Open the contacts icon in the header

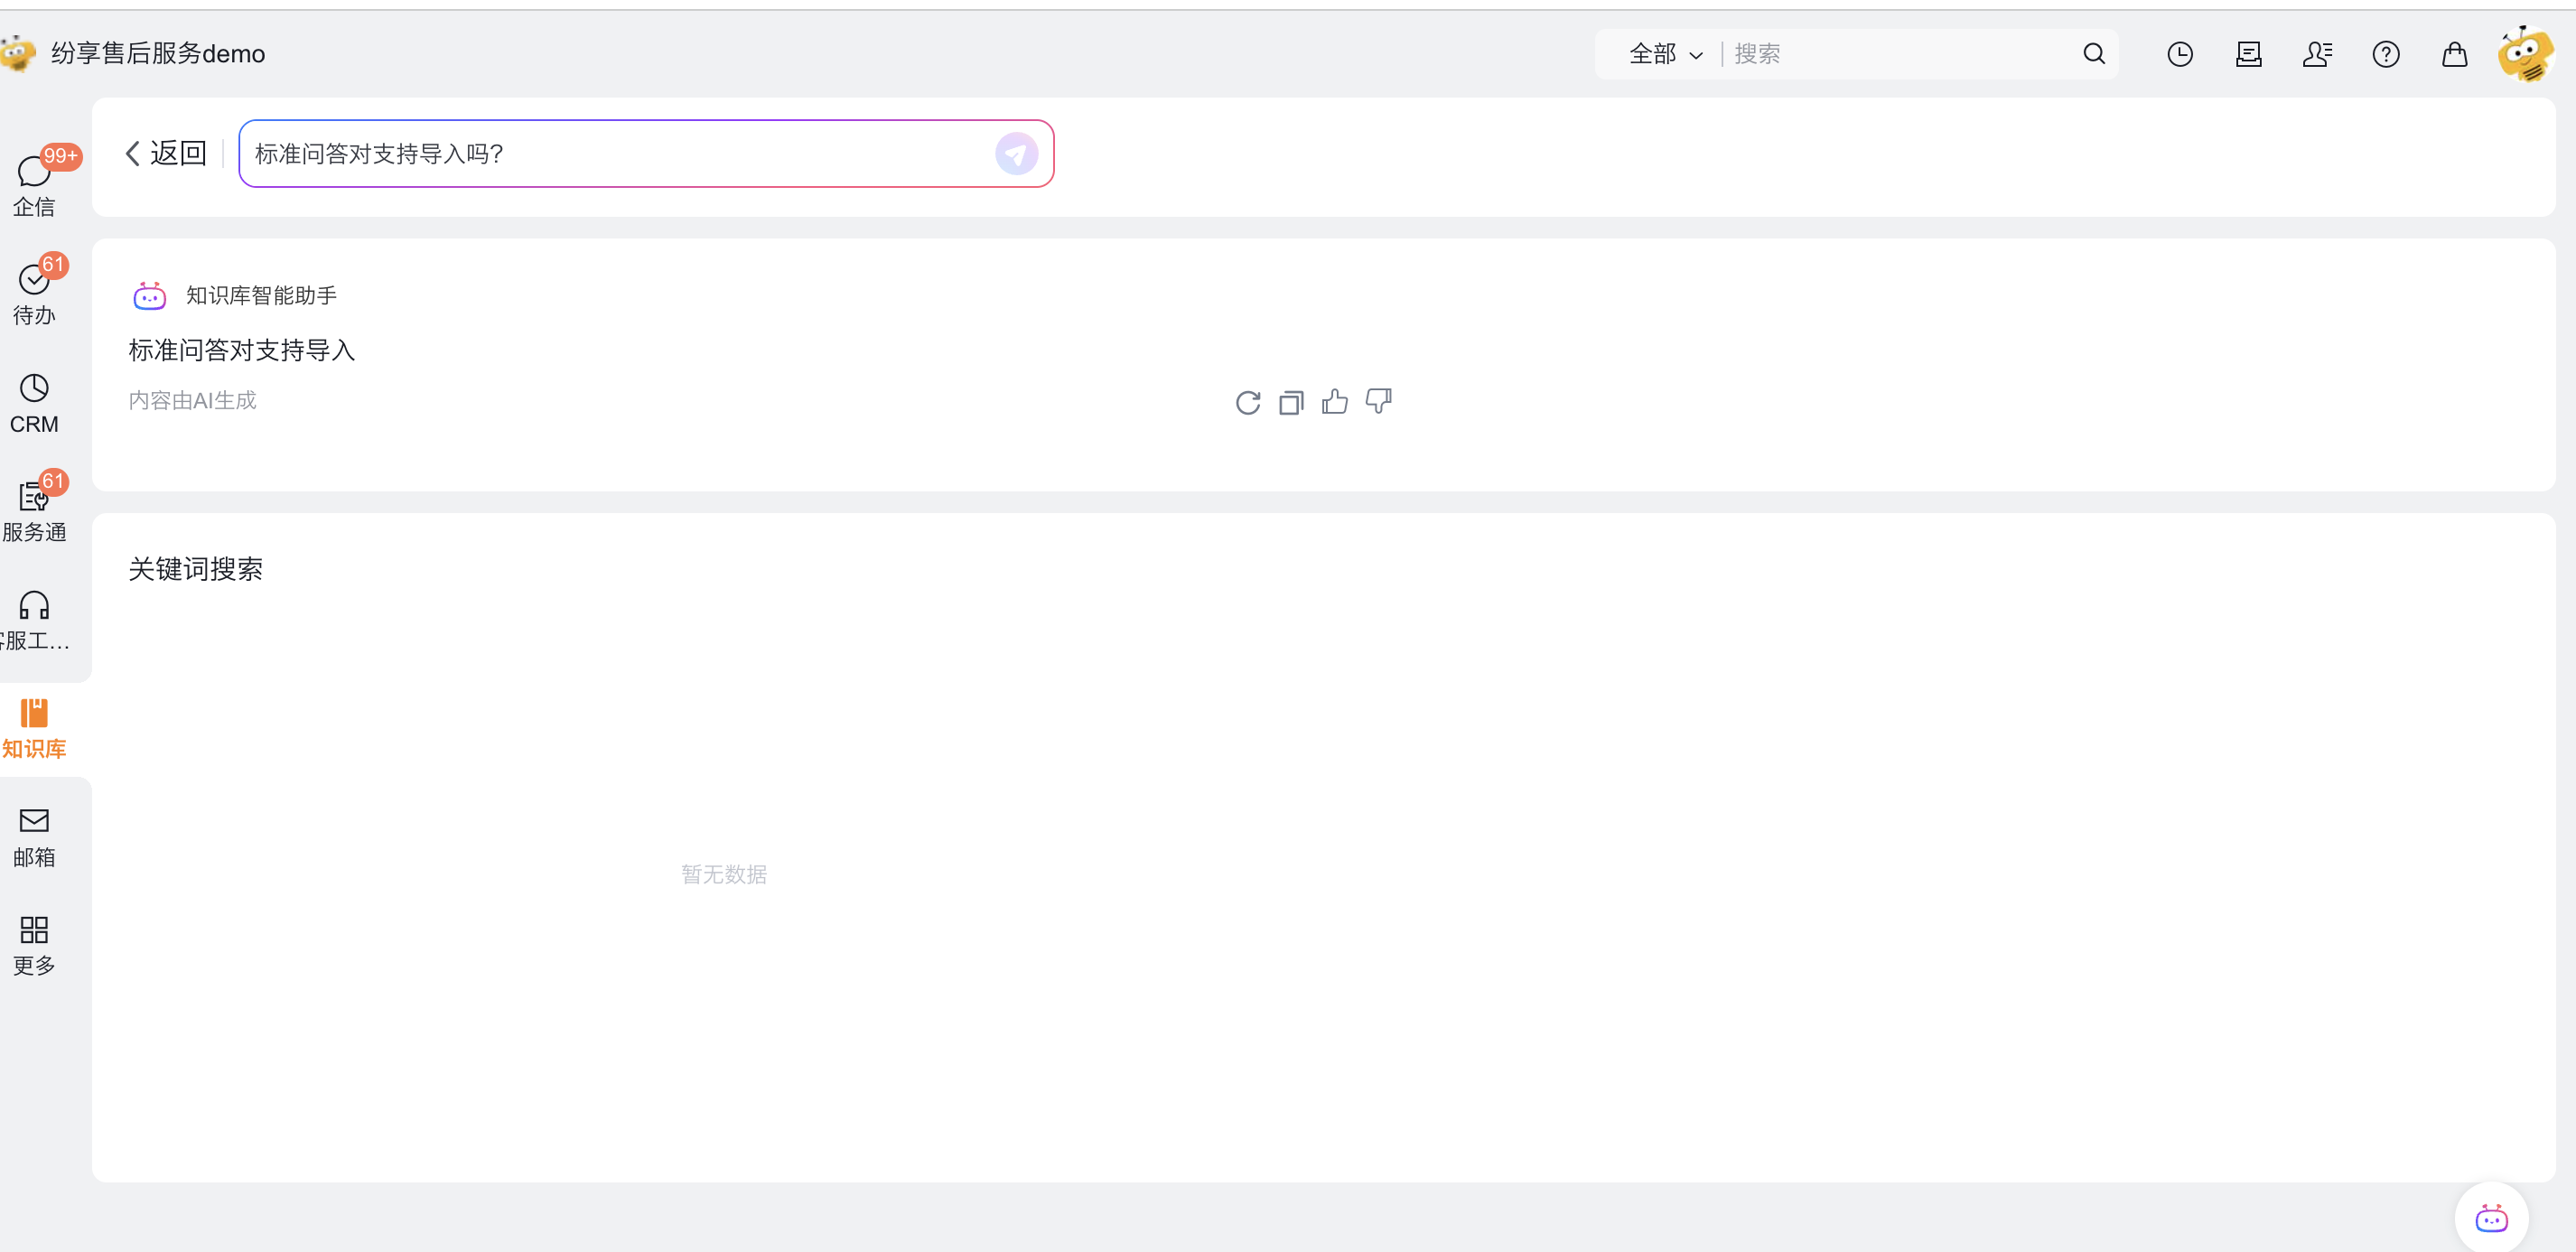(2316, 54)
